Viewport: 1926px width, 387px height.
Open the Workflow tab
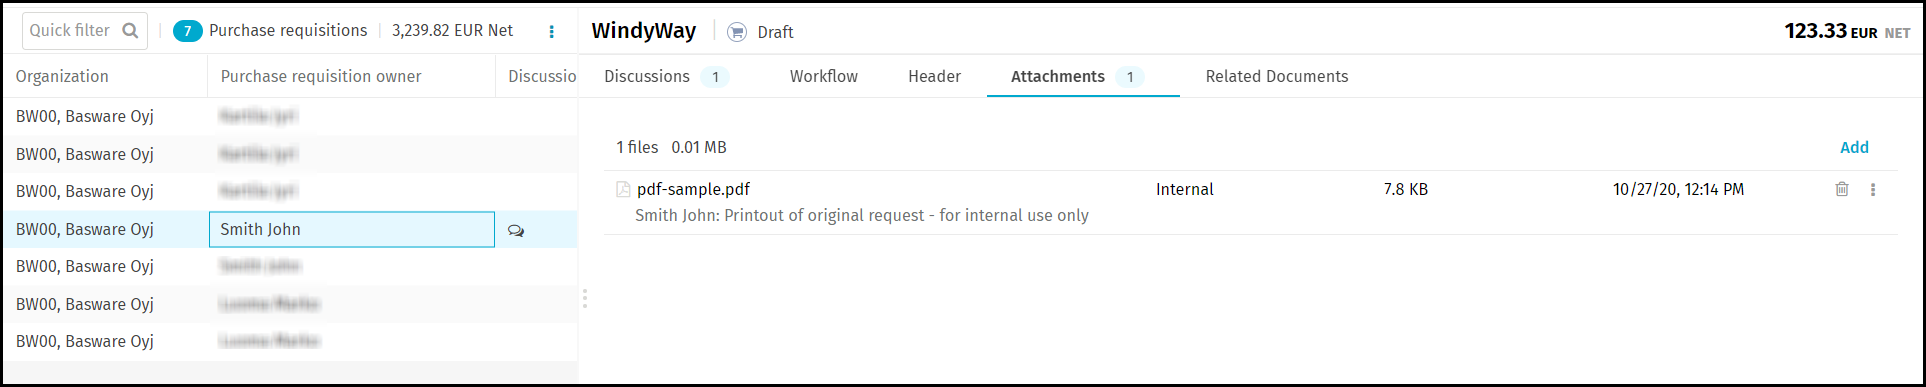point(824,77)
